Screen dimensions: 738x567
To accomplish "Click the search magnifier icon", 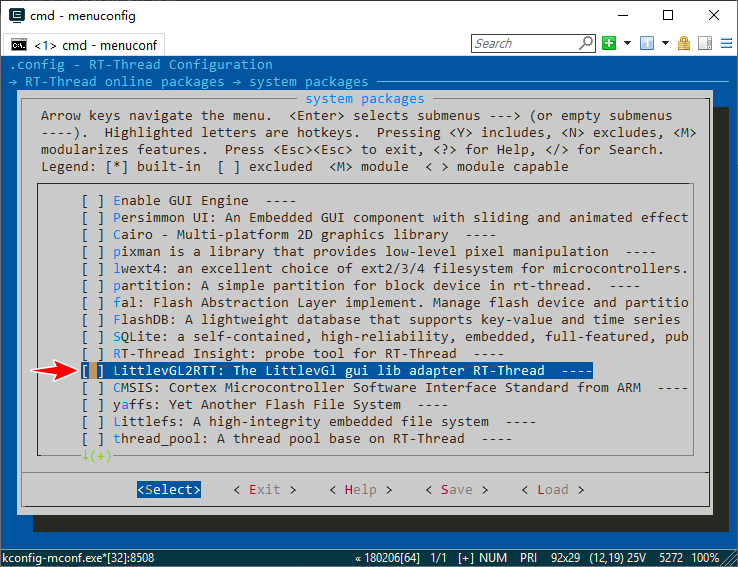I will click(586, 43).
